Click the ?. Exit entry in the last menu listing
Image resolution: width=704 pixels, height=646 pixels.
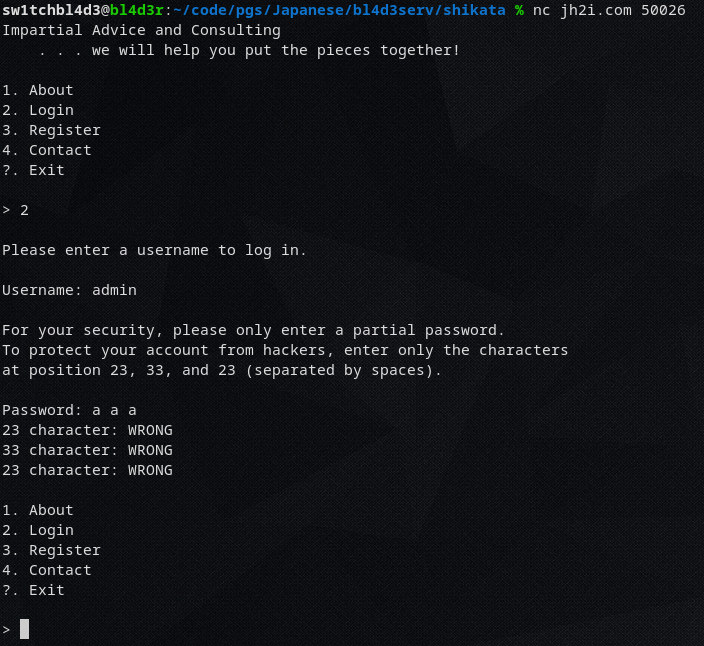(33, 590)
